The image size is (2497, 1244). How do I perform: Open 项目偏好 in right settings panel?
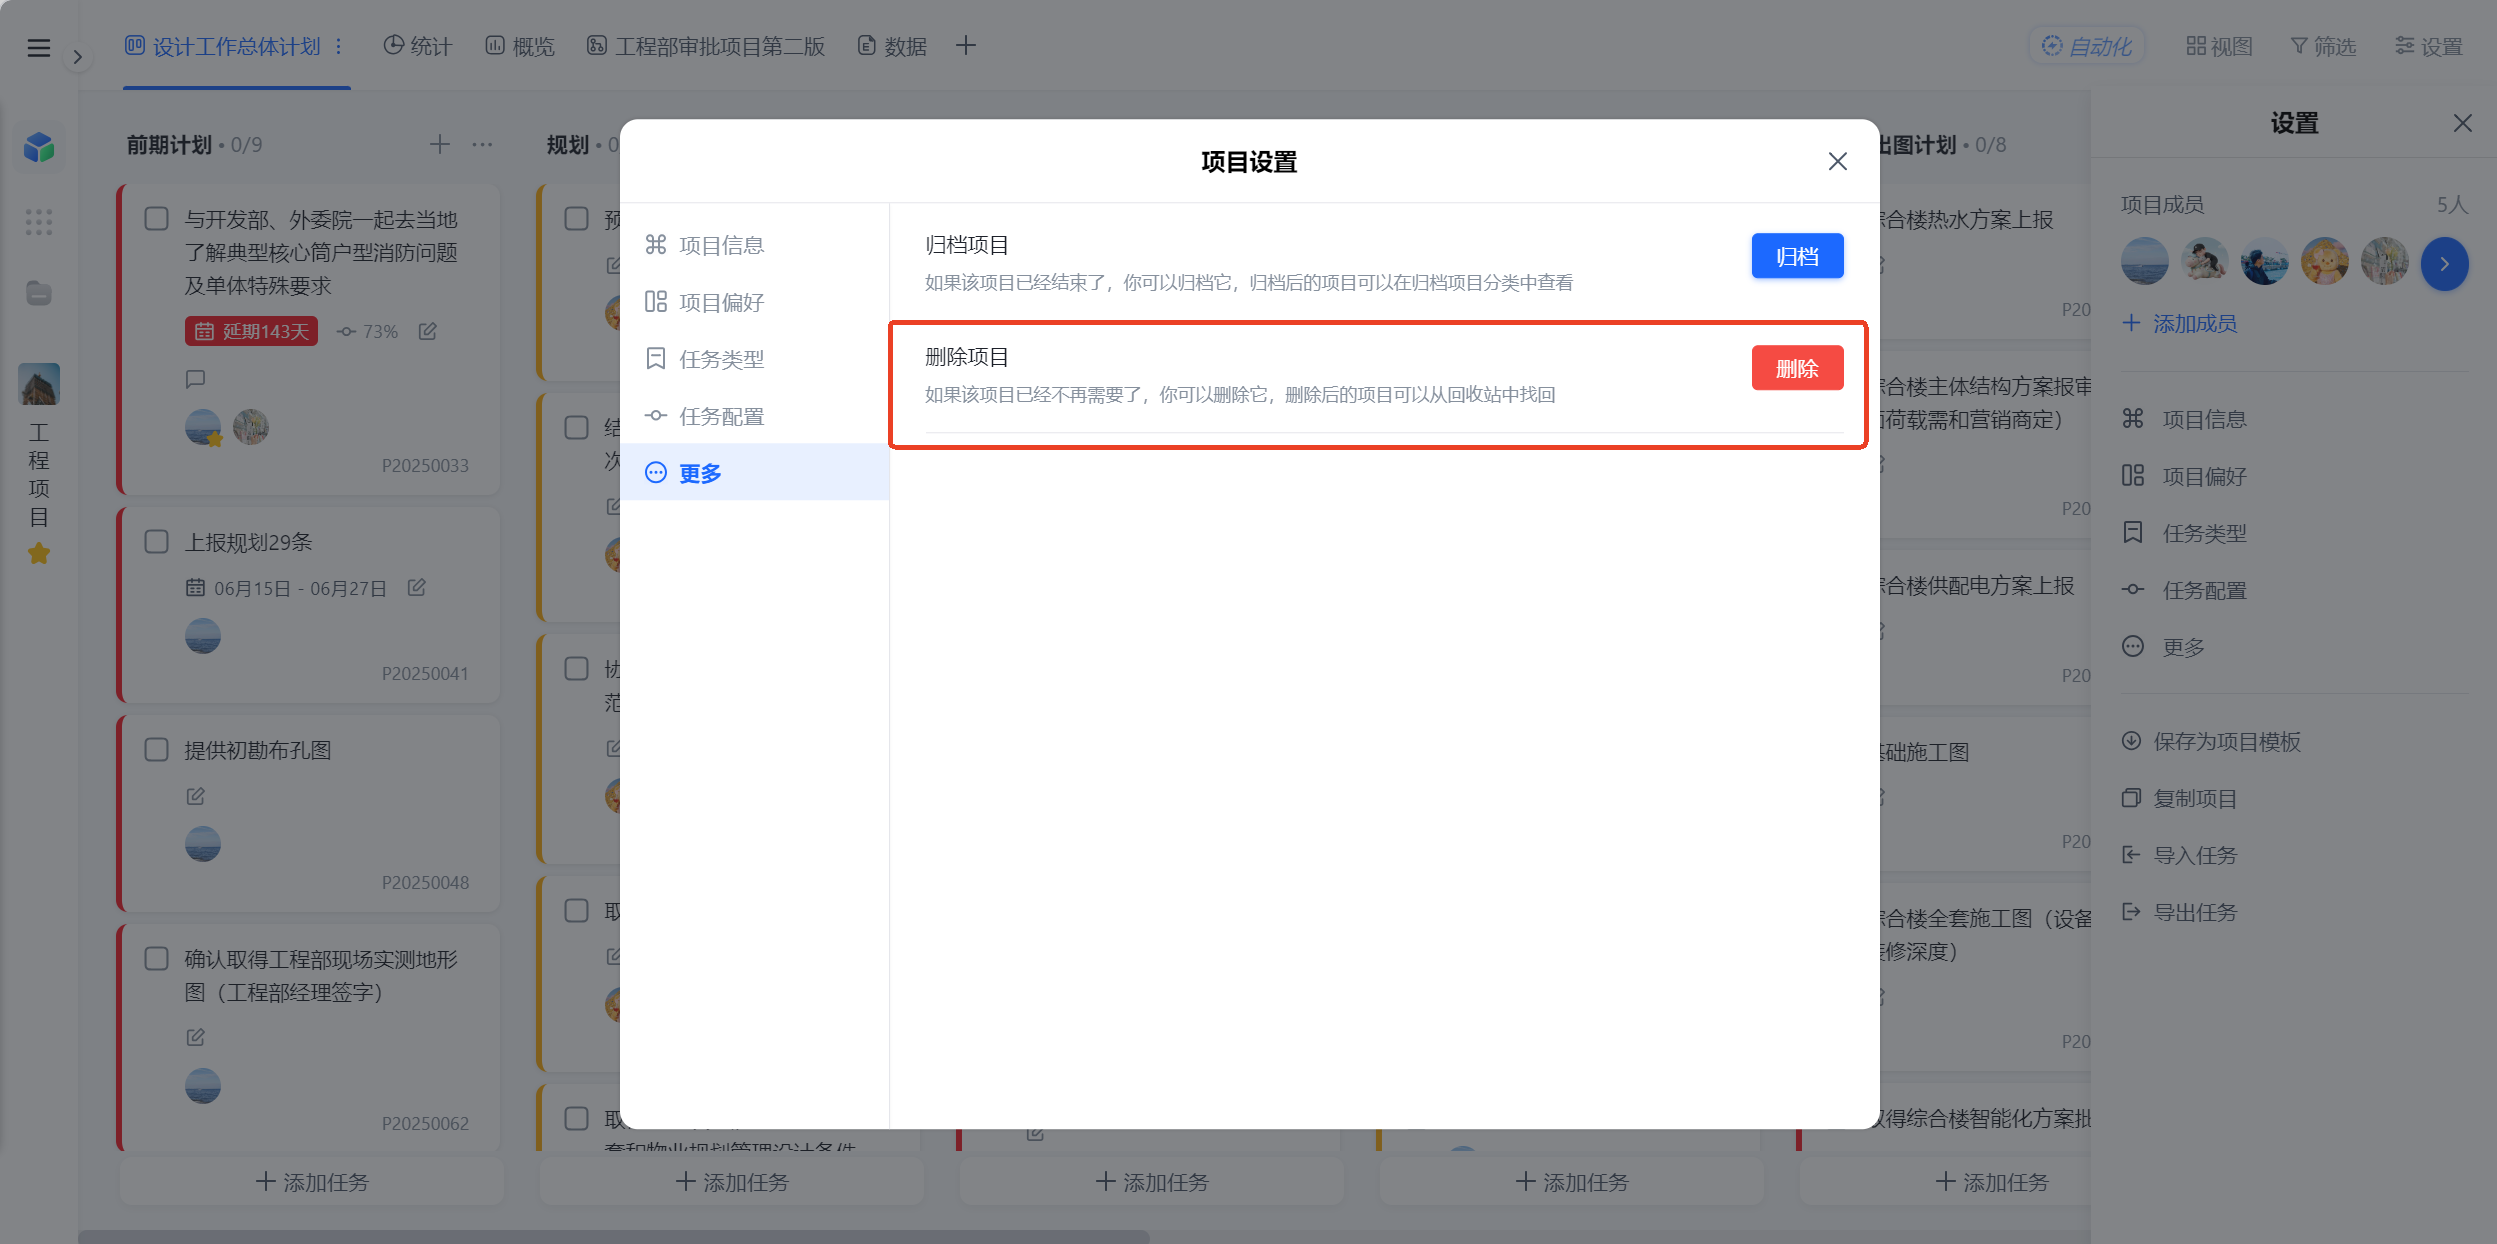[x=2184, y=476]
